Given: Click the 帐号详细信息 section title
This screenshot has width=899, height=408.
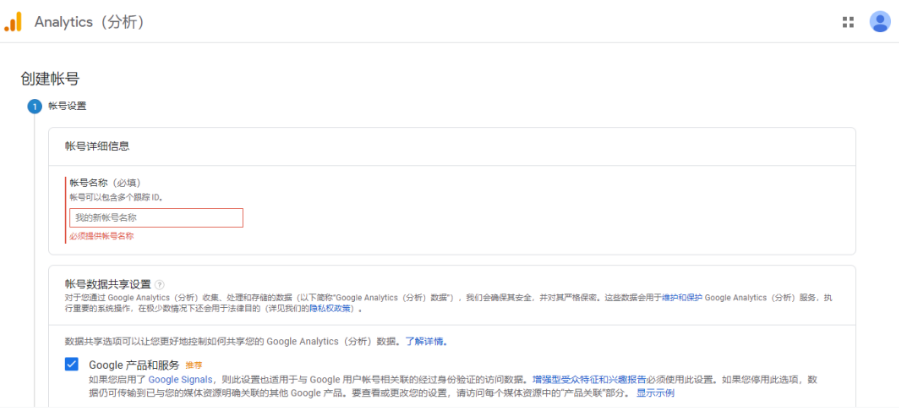Looking at the screenshot, I should pos(97,146).
